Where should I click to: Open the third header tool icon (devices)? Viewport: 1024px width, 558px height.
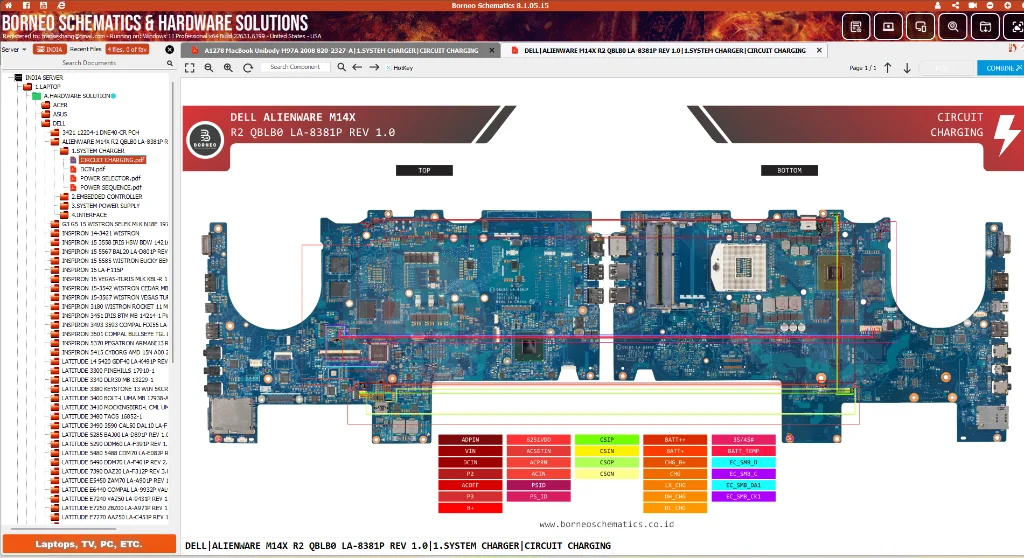coord(921,27)
